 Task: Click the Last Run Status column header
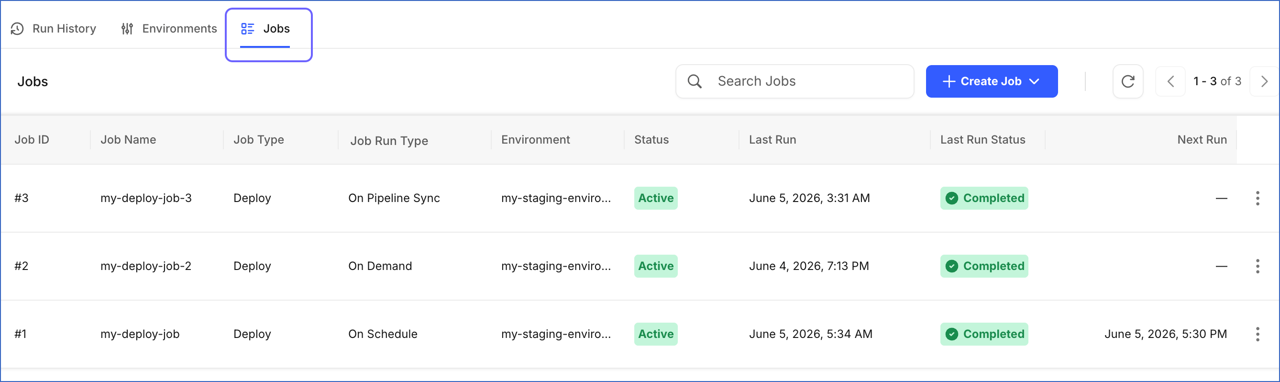(x=982, y=140)
